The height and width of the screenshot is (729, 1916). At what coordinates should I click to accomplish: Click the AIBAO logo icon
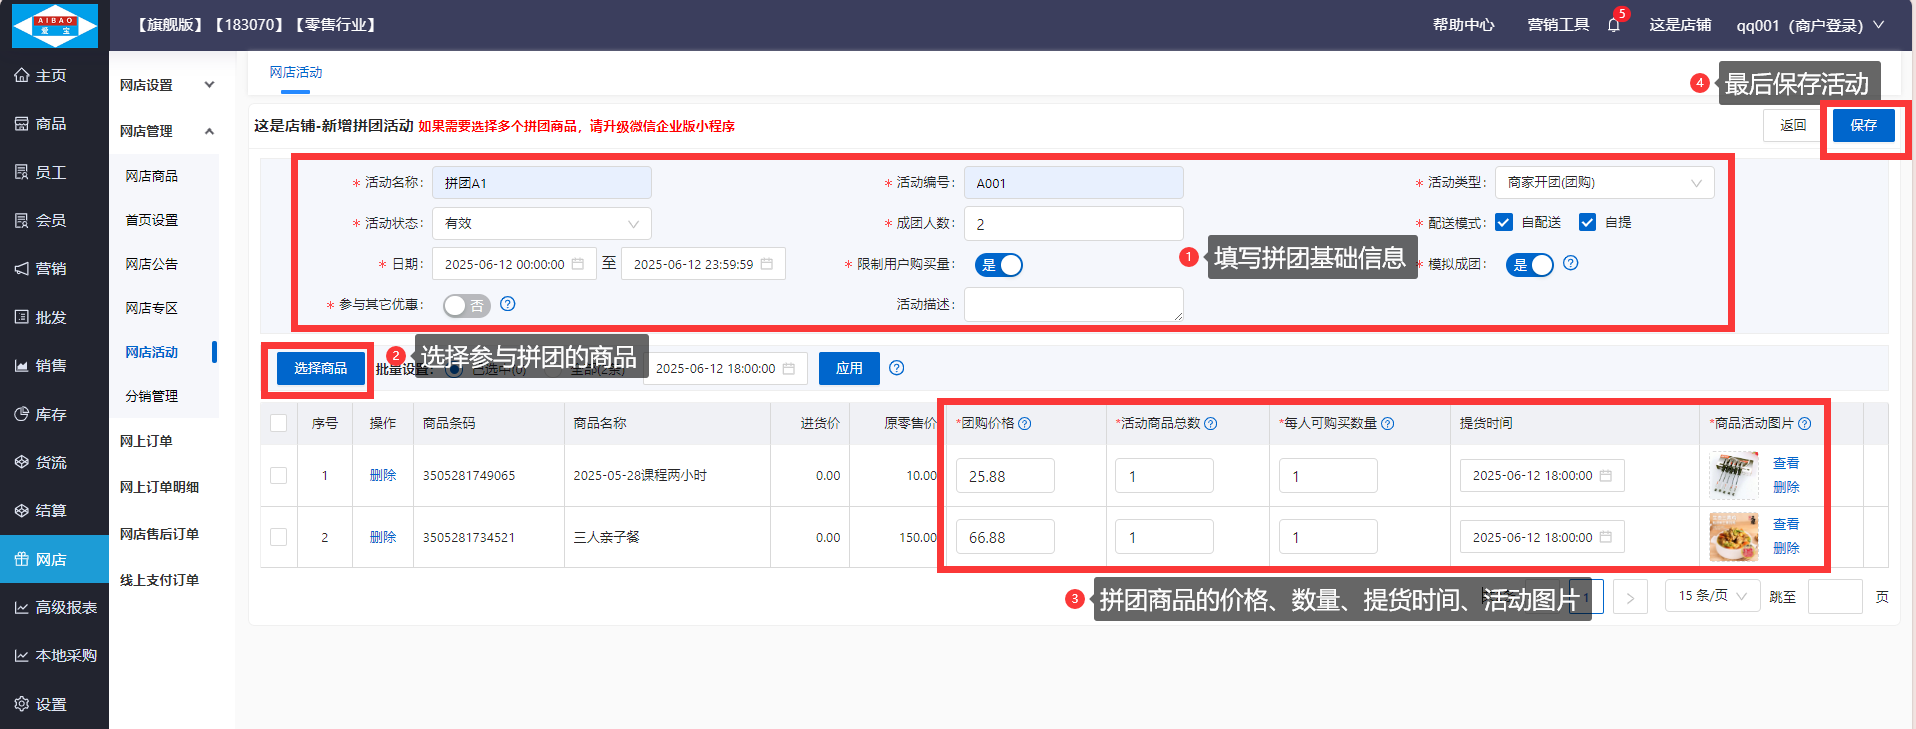(x=55, y=25)
